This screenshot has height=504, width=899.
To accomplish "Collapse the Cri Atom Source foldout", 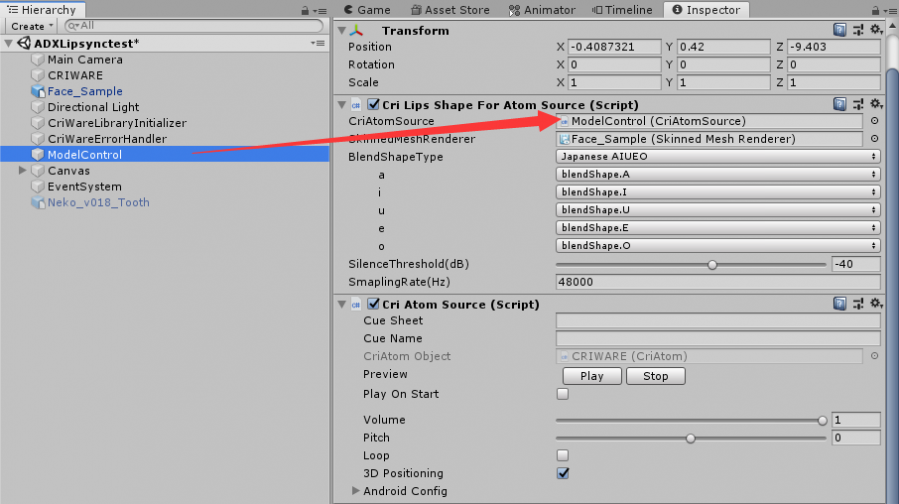I will click(342, 304).
